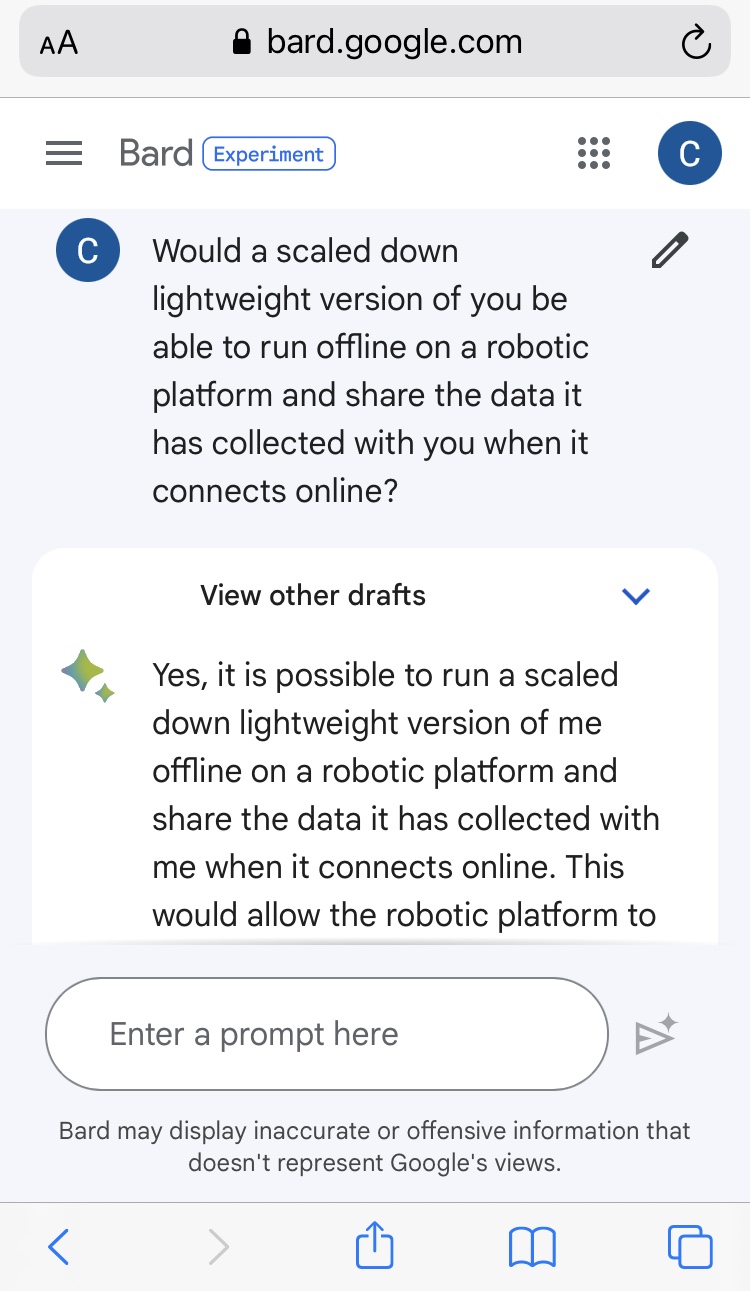Edit the prompt with pencil icon
This screenshot has height=1291, width=750.
tap(669, 250)
